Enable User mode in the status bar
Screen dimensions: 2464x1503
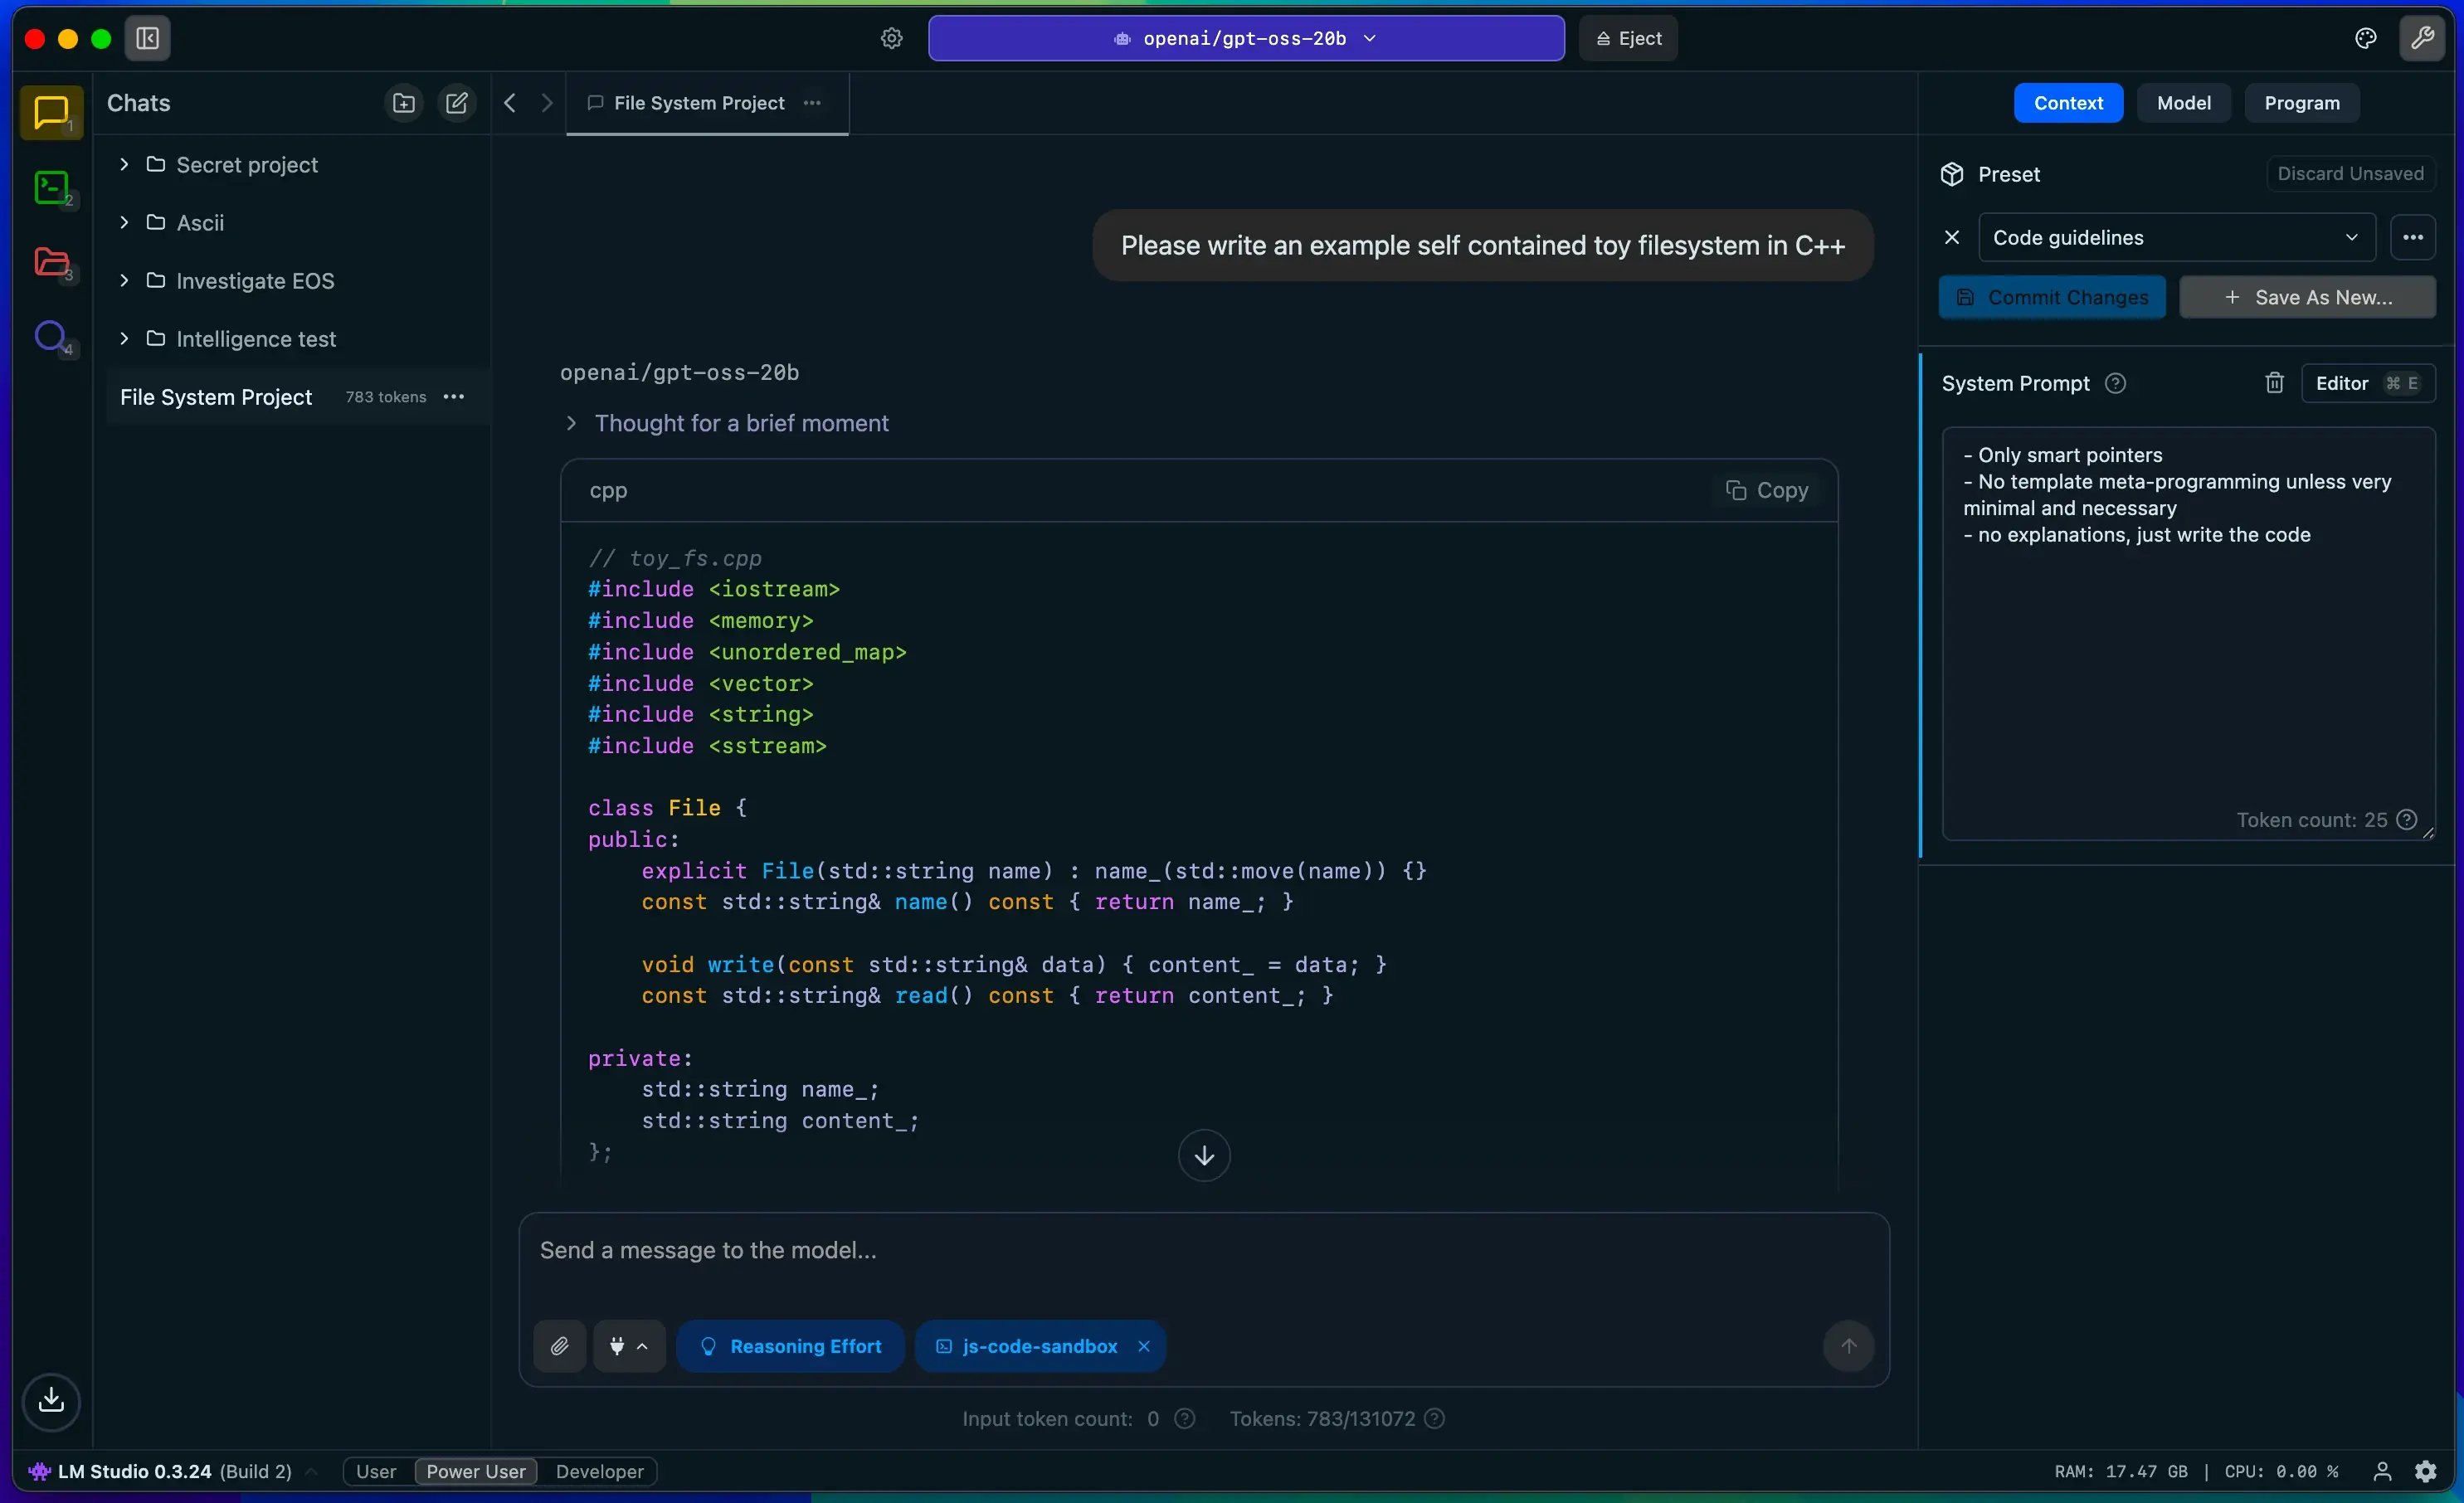pyautogui.click(x=377, y=1471)
